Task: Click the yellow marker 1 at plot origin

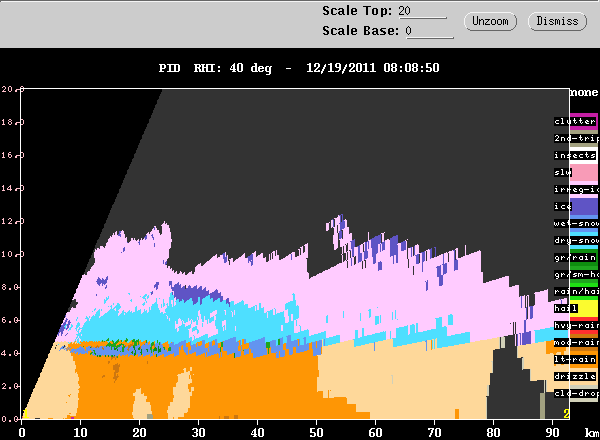Action: (x=25, y=414)
